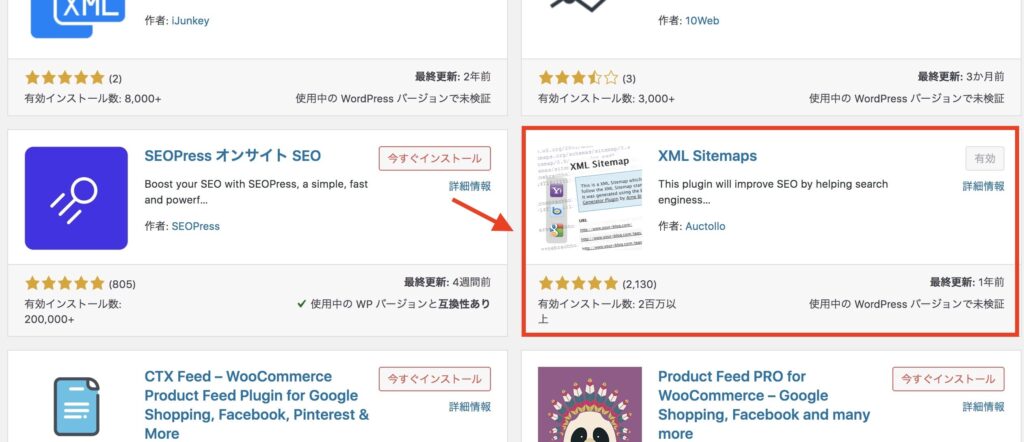The width and height of the screenshot is (1024, 442).
Task: Click the Product Feed PRO skull icon
Action: (590, 404)
